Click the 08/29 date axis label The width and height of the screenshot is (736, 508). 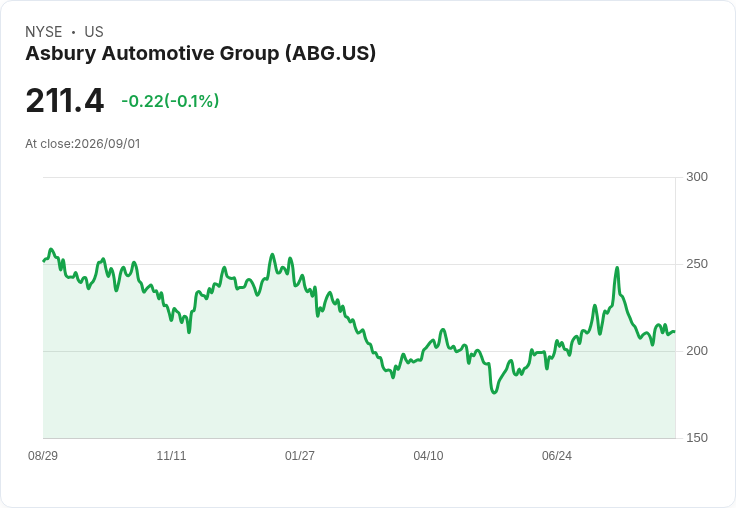tap(43, 455)
